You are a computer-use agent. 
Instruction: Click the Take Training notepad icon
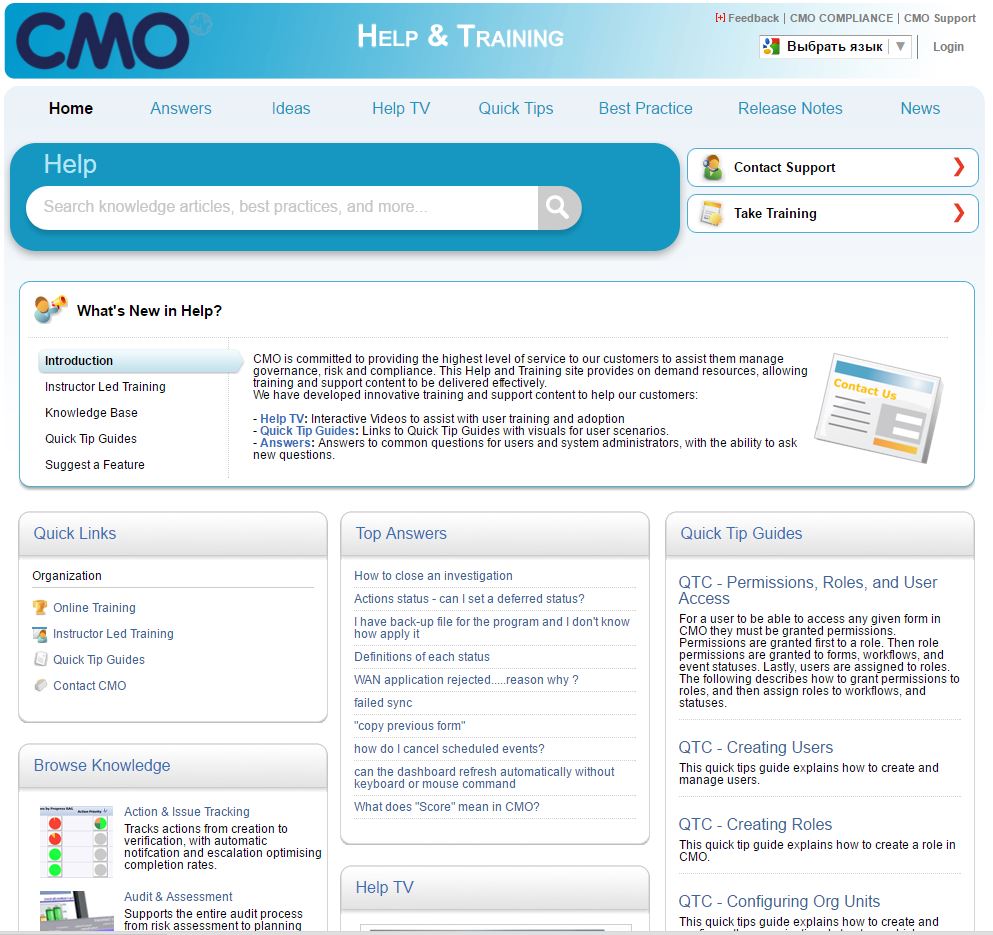(712, 213)
